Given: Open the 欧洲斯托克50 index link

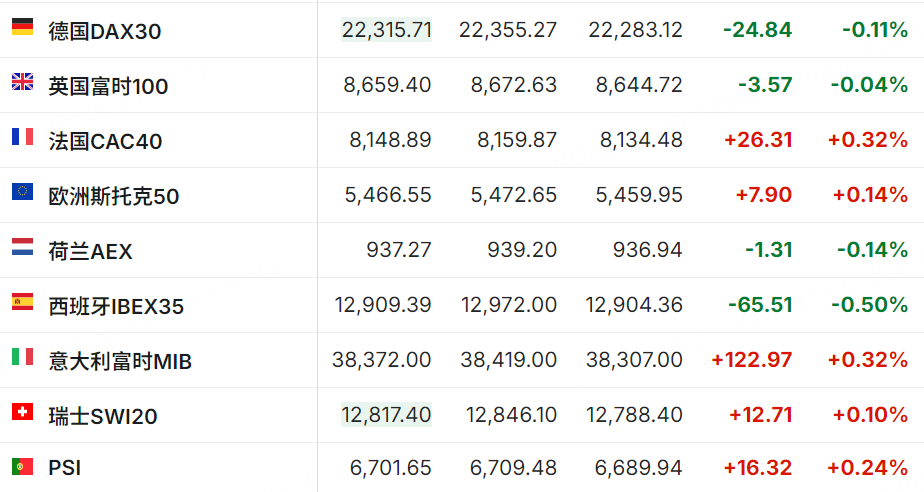Looking at the screenshot, I should coord(114,196).
